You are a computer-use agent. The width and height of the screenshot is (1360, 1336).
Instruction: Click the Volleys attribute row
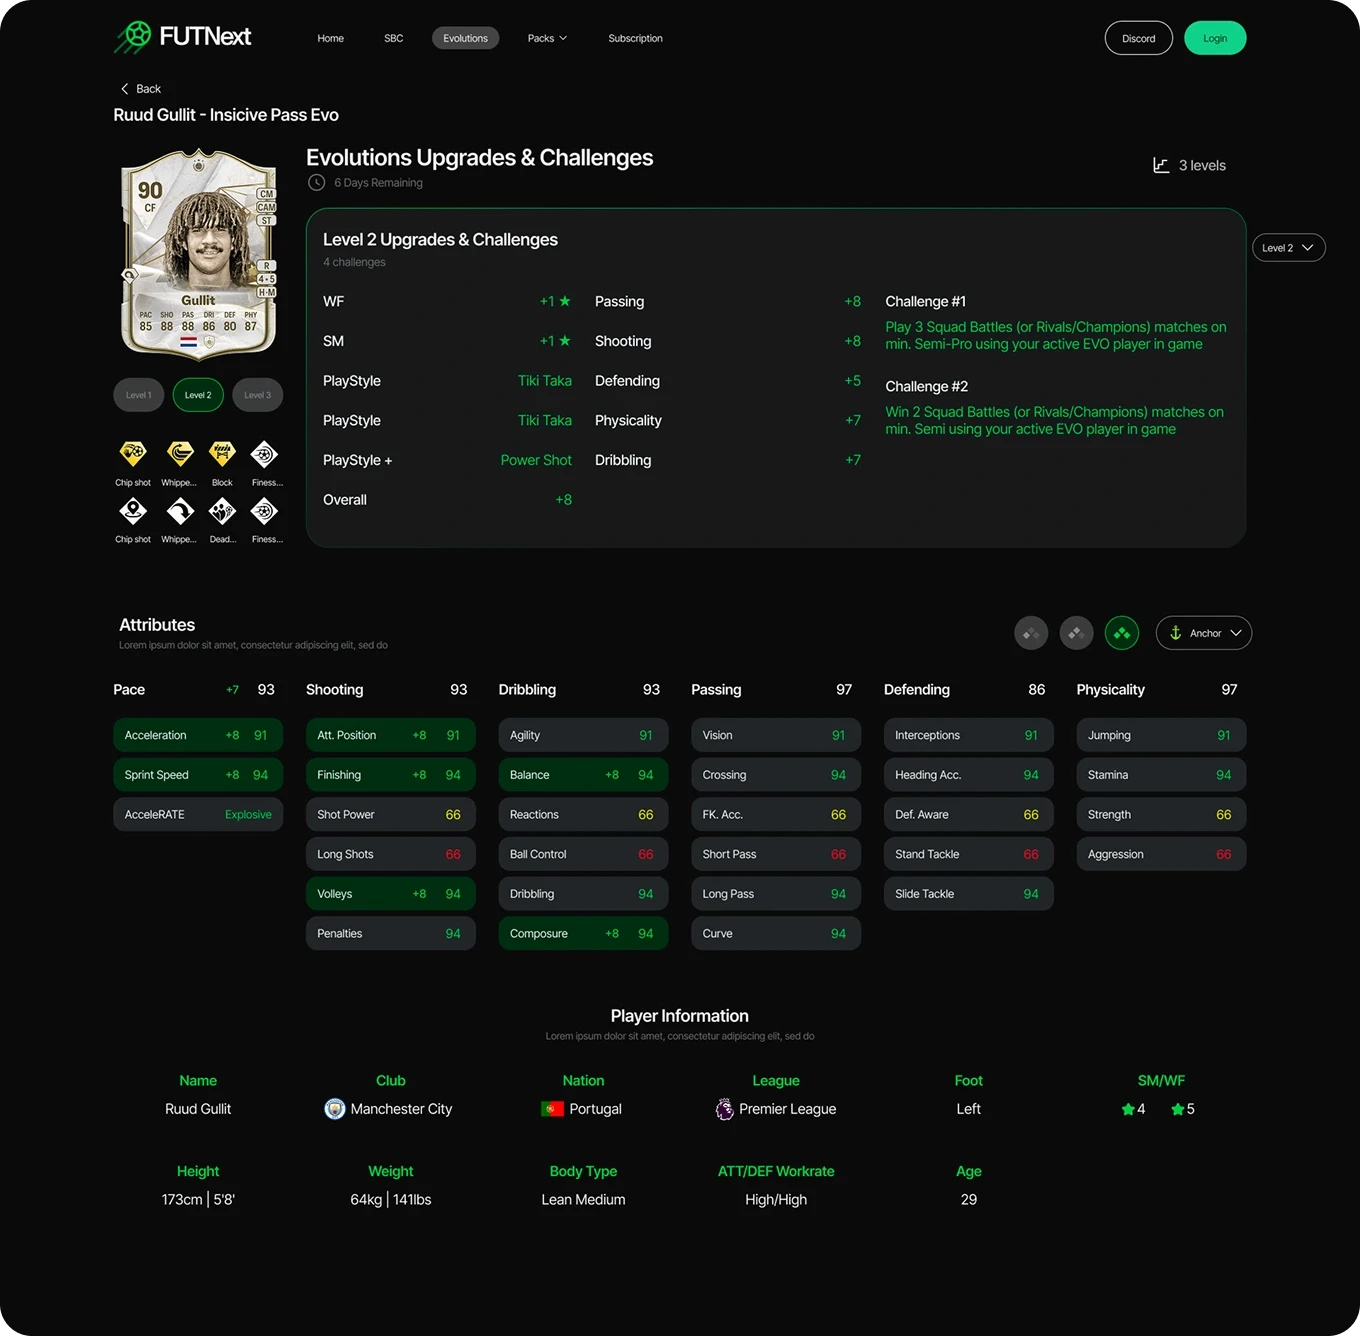pyautogui.click(x=391, y=894)
